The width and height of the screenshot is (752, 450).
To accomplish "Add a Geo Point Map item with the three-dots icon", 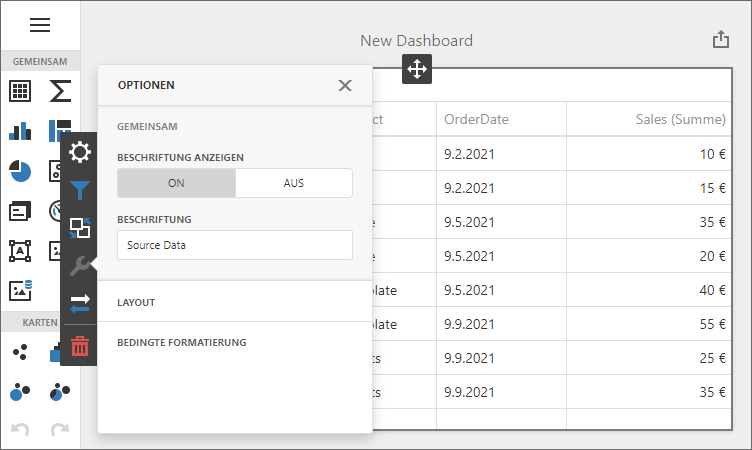I will coord(20,352).
